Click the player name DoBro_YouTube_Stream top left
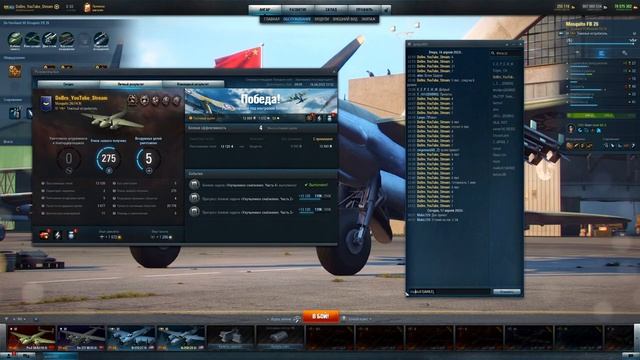The height and width of the screenshot is (360, 640). point(34,7)
